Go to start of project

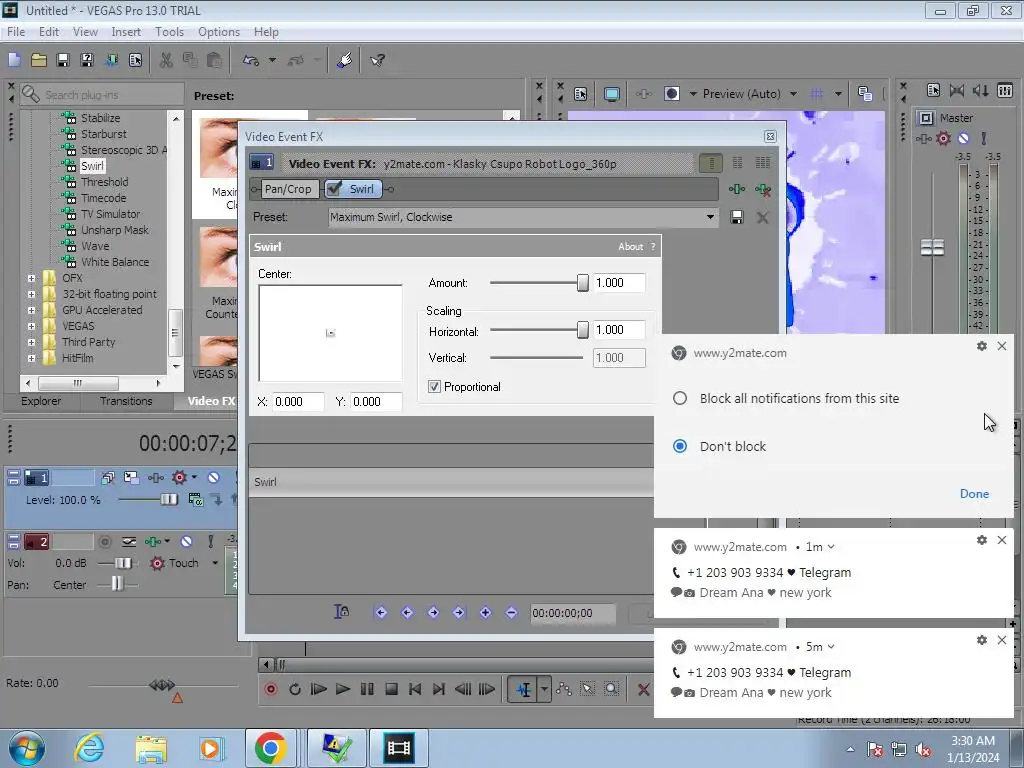(415, 689)
